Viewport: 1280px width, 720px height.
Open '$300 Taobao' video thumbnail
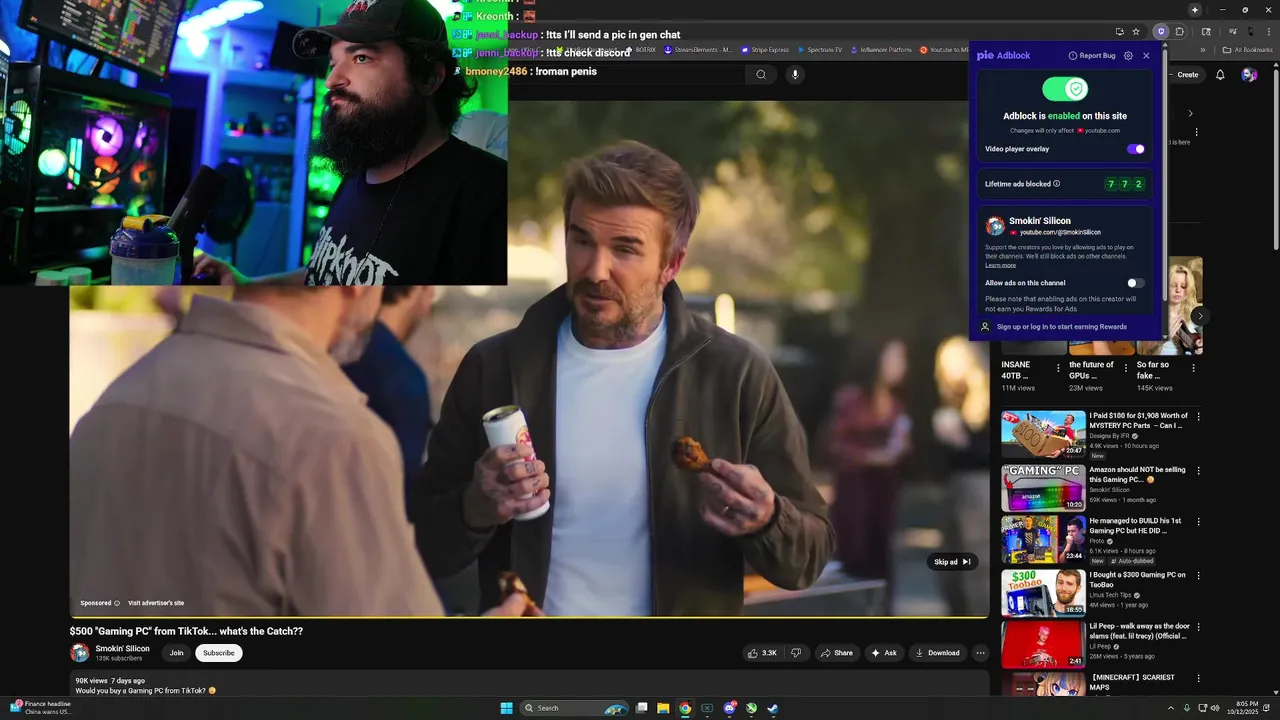[x=1043, y=592]
